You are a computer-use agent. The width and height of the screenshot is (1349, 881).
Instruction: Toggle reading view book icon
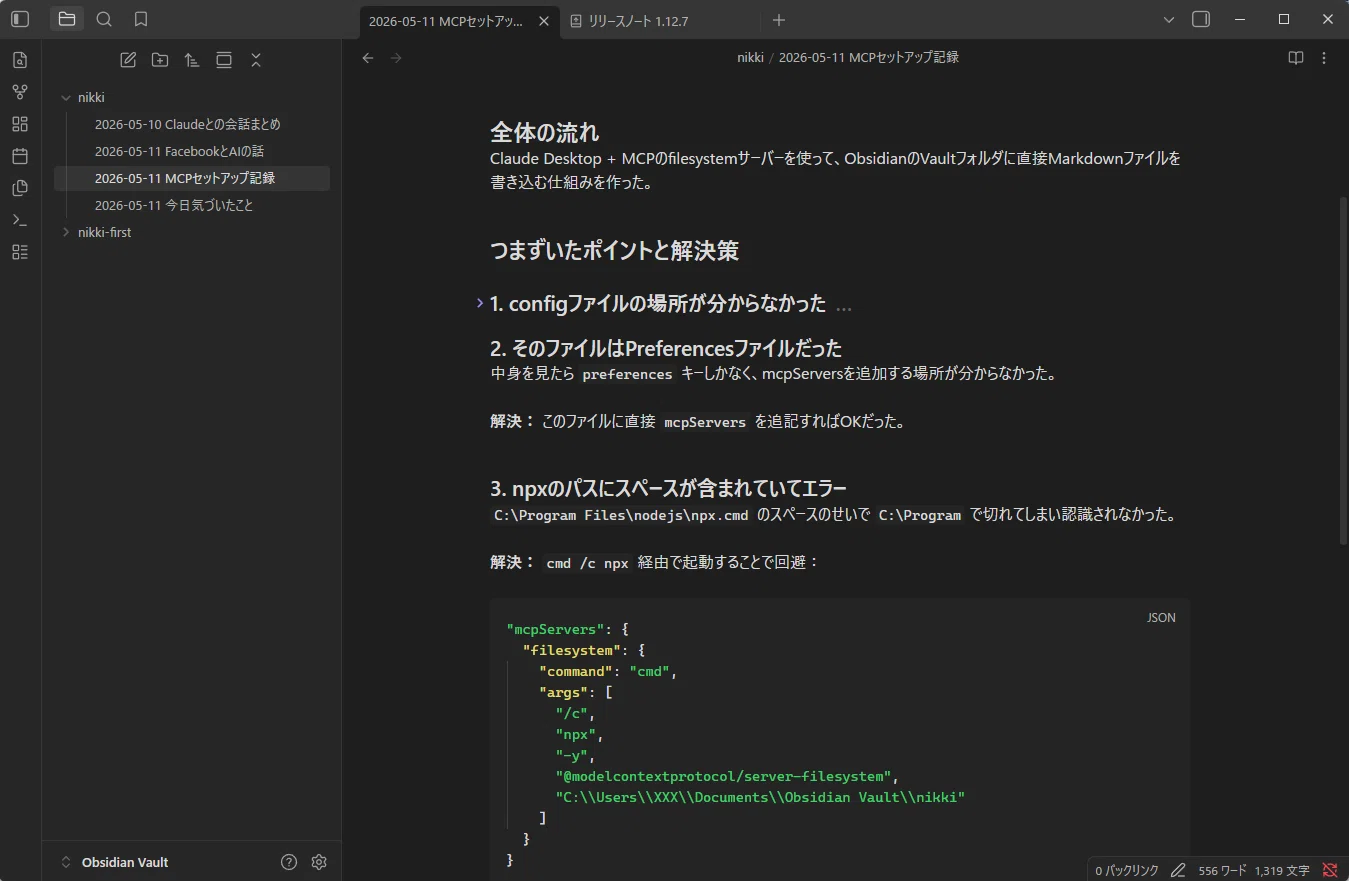1296,58
